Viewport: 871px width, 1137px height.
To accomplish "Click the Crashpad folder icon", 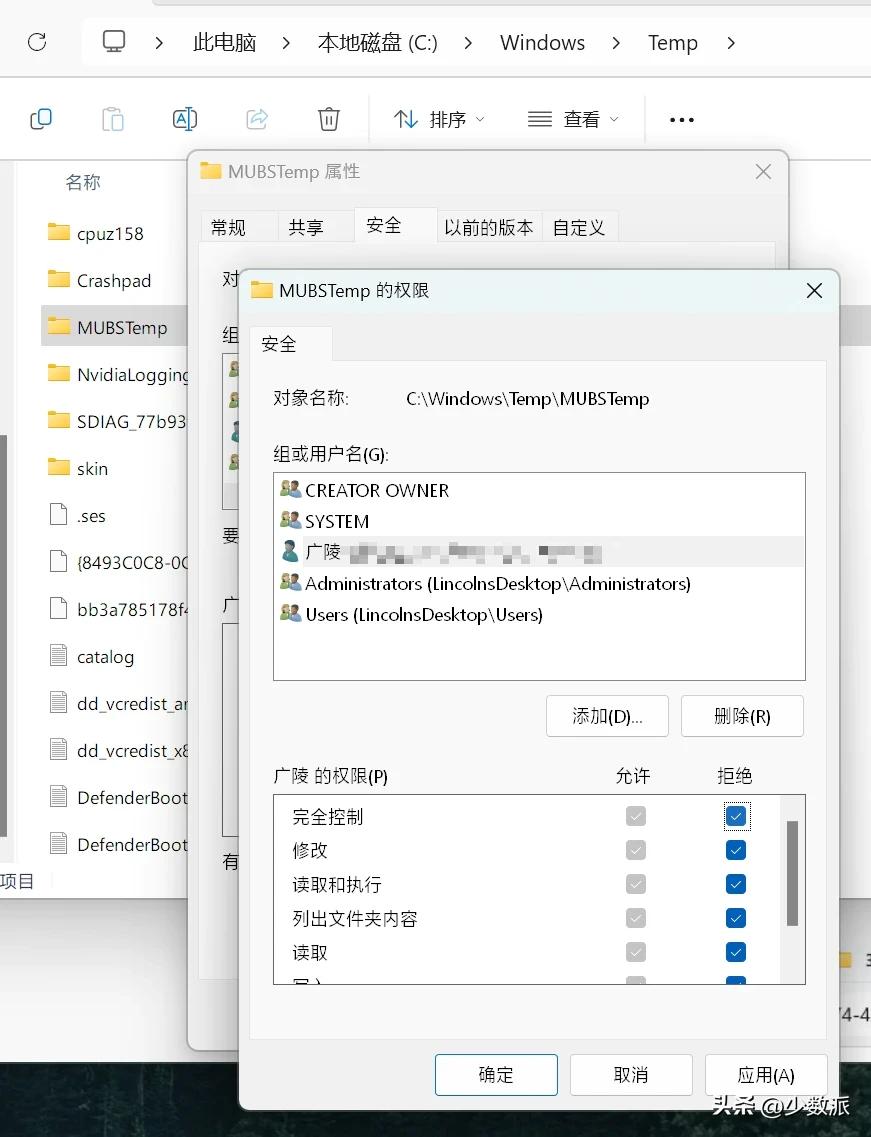I will pyautogui.click(x=59, y=279).
